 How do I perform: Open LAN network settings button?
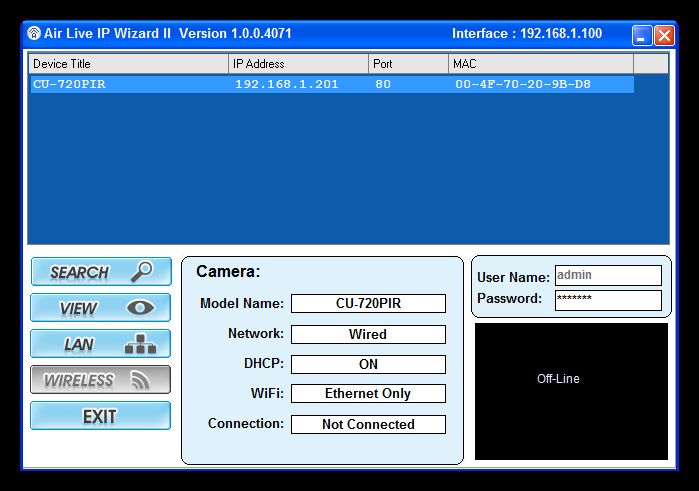coord(100,344)
